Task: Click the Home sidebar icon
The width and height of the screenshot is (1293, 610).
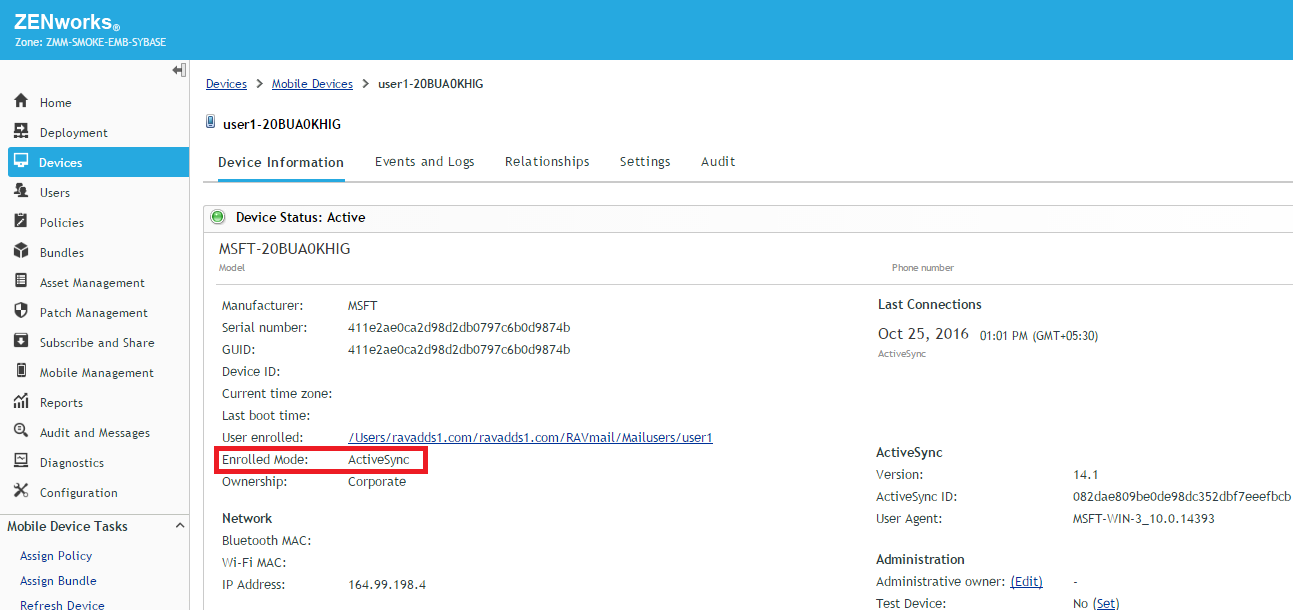Action: coord(21,102)
